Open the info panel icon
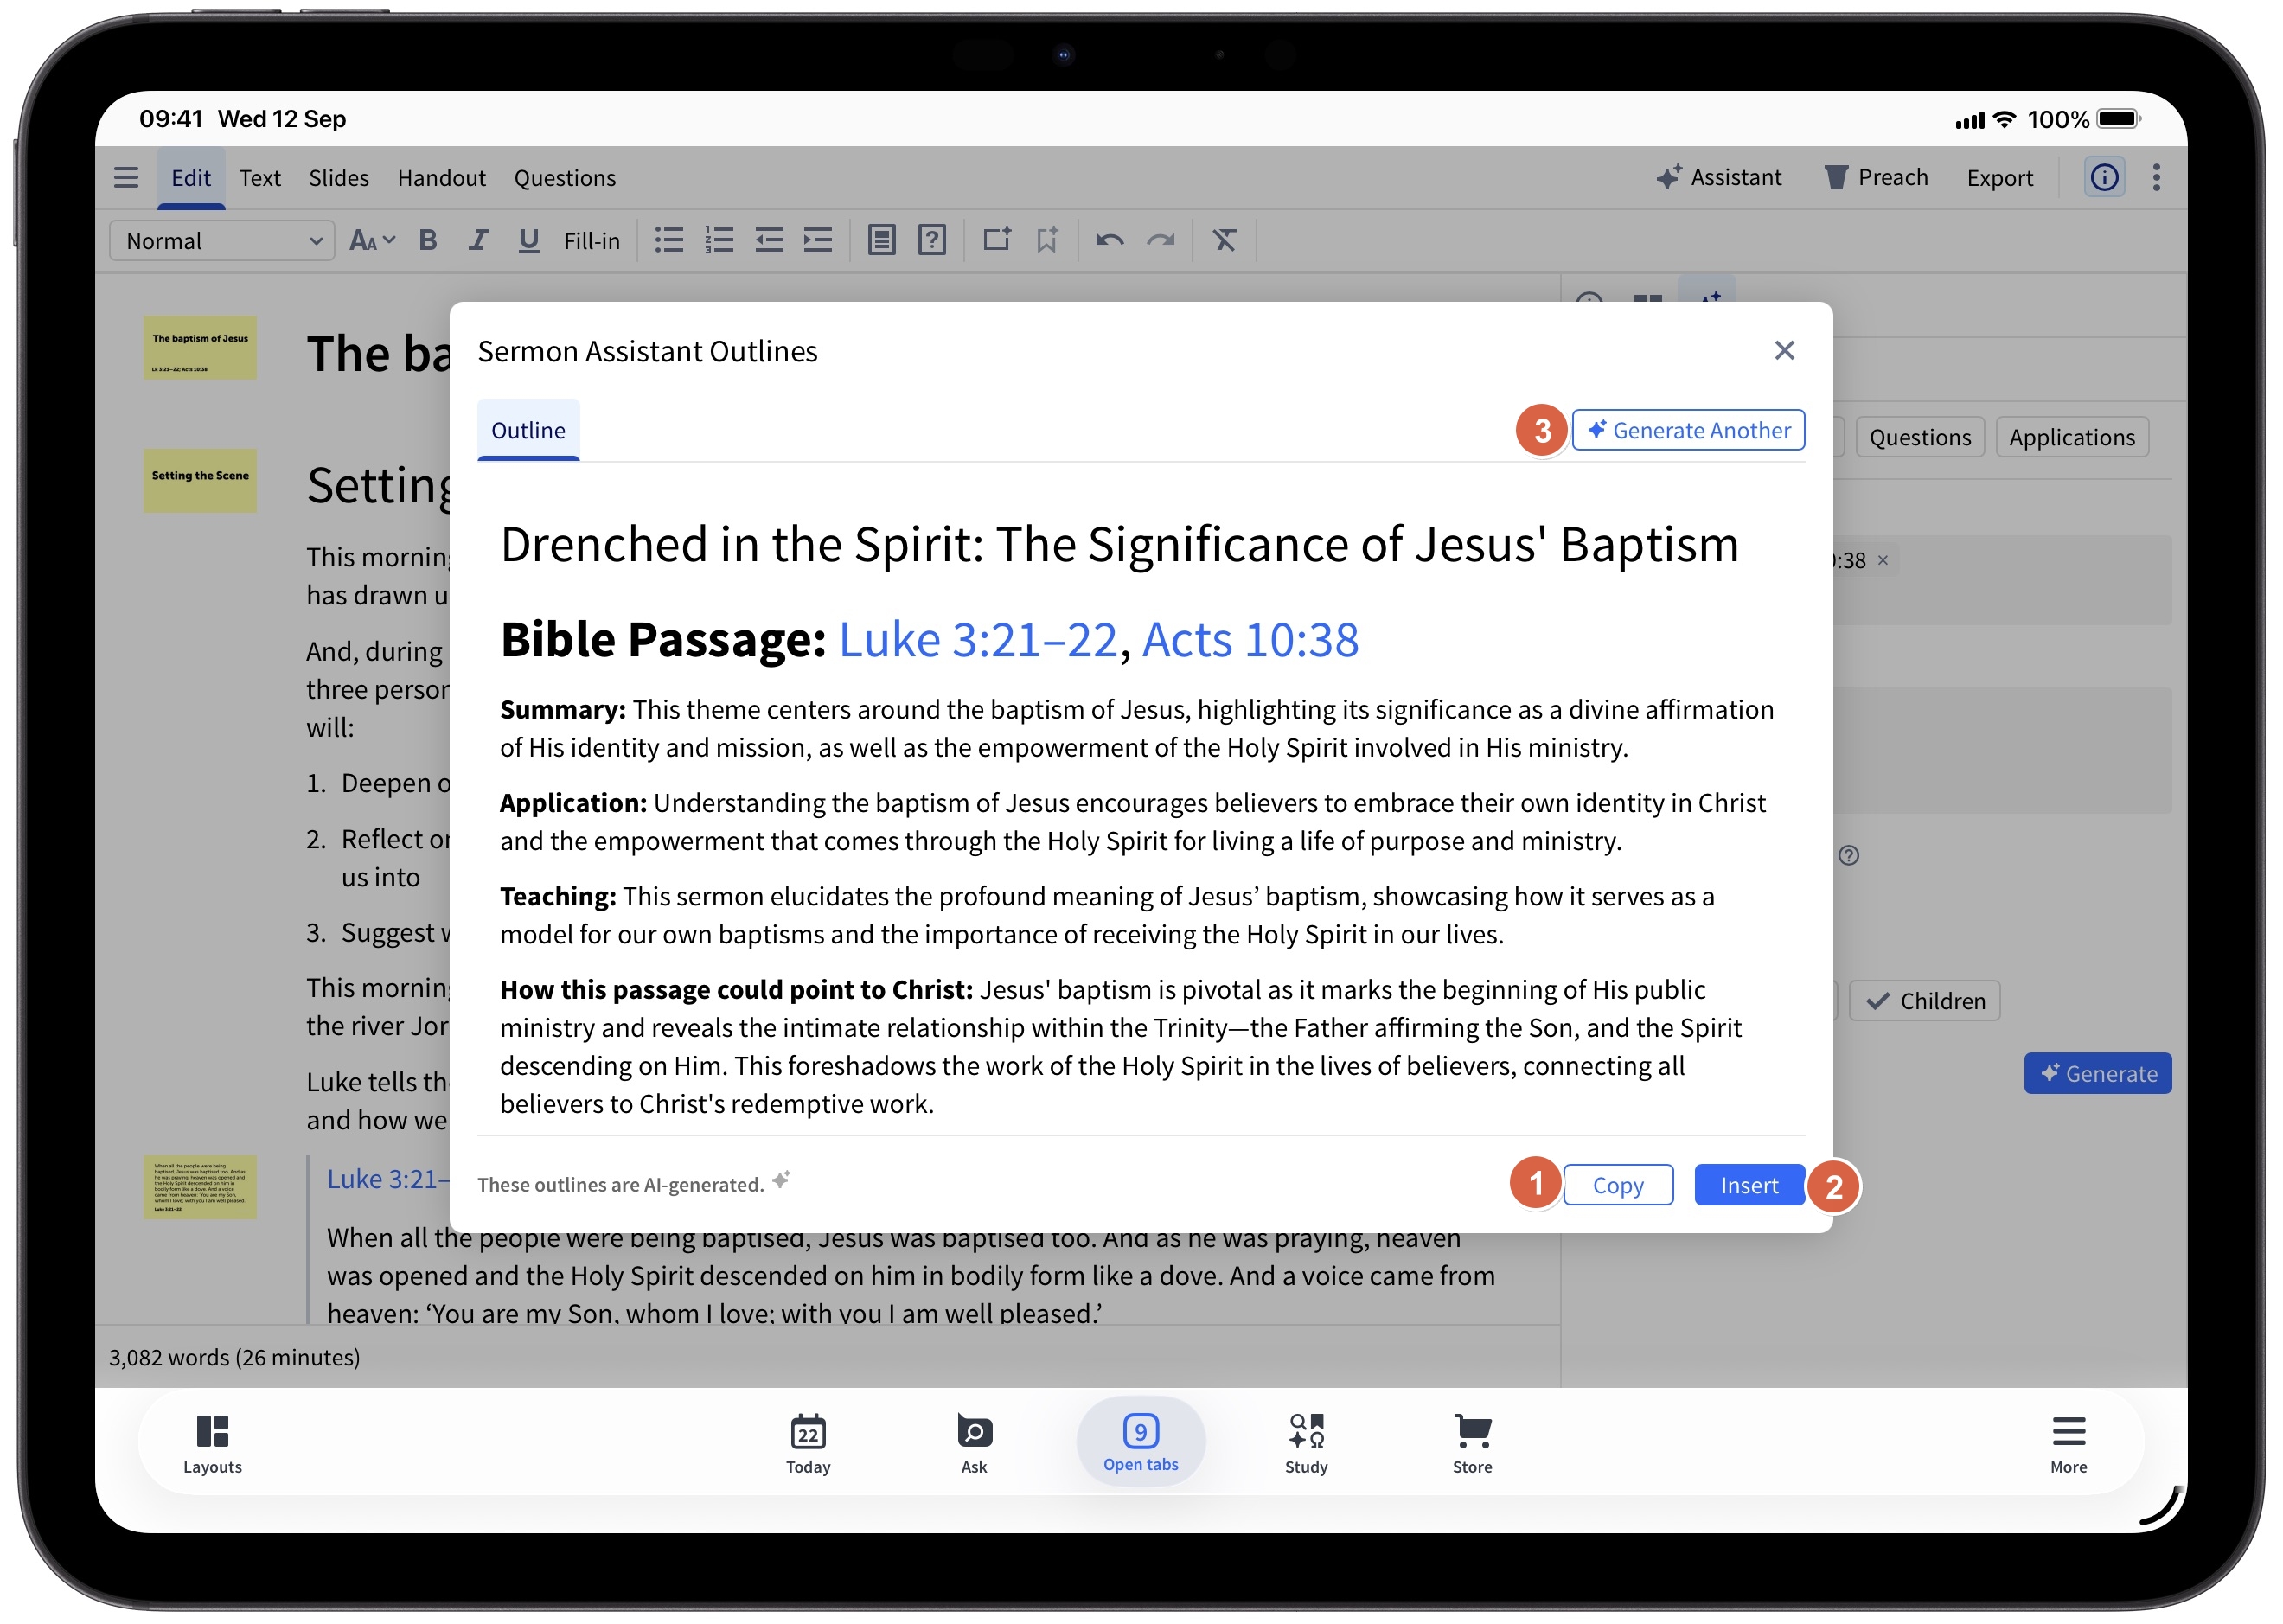Viewport: 2283px width, 1624px height. [2105, 178]
